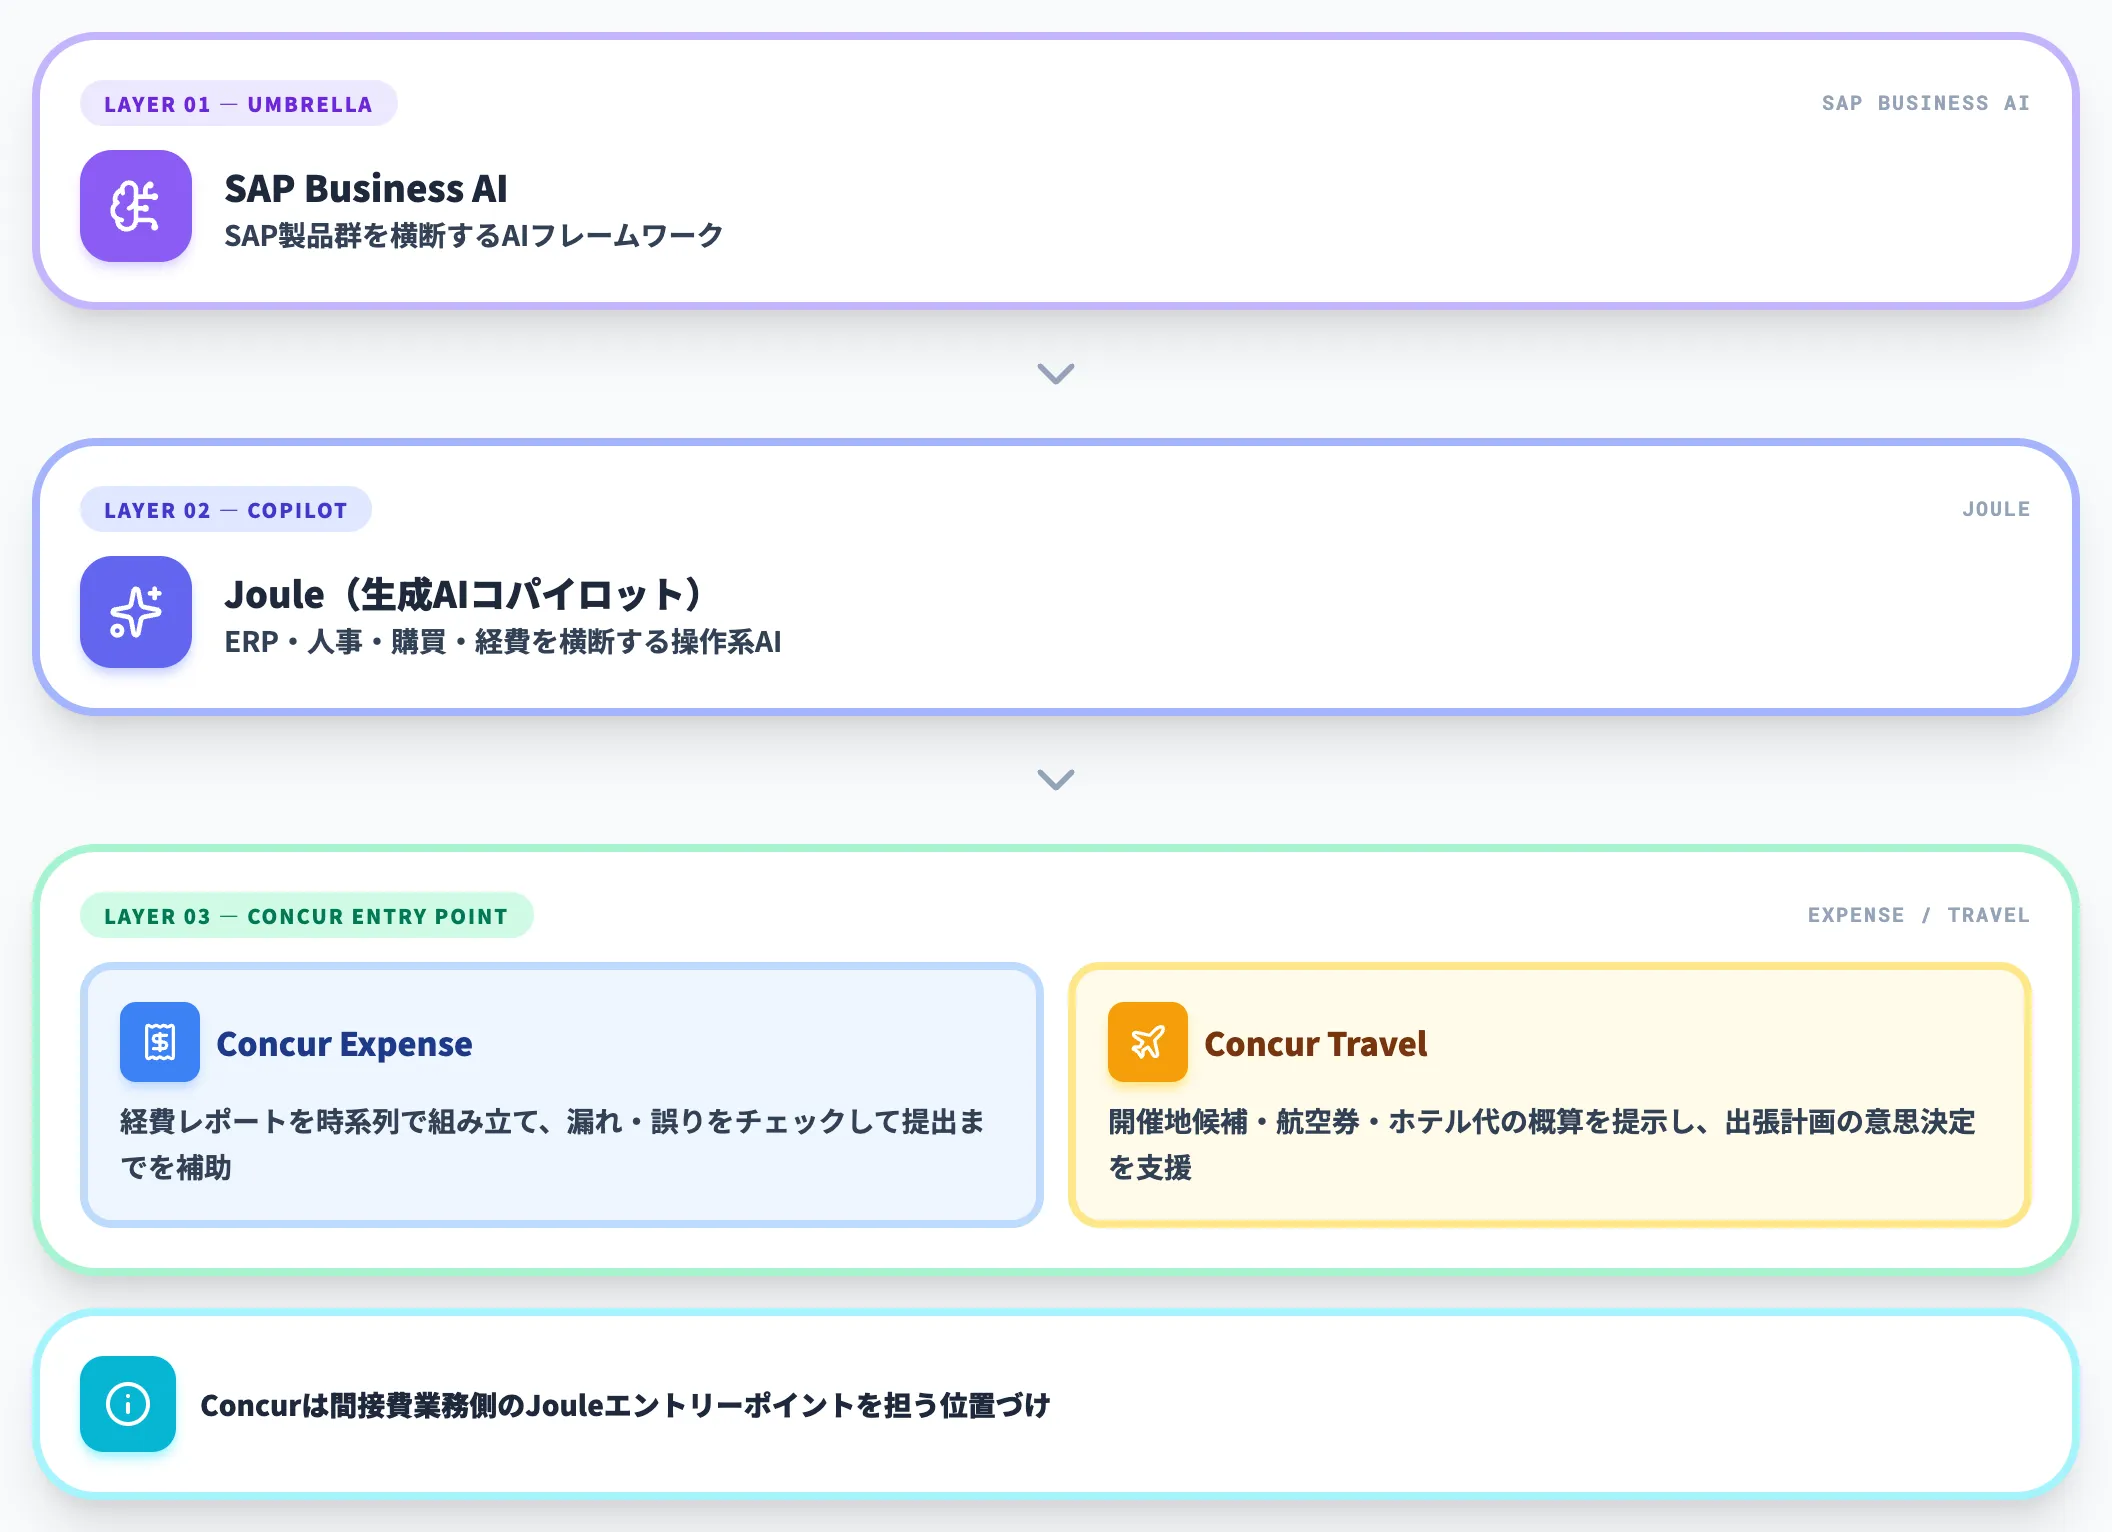Click the ERP・人事・購買・経費 subtitle text

point(503,642)
